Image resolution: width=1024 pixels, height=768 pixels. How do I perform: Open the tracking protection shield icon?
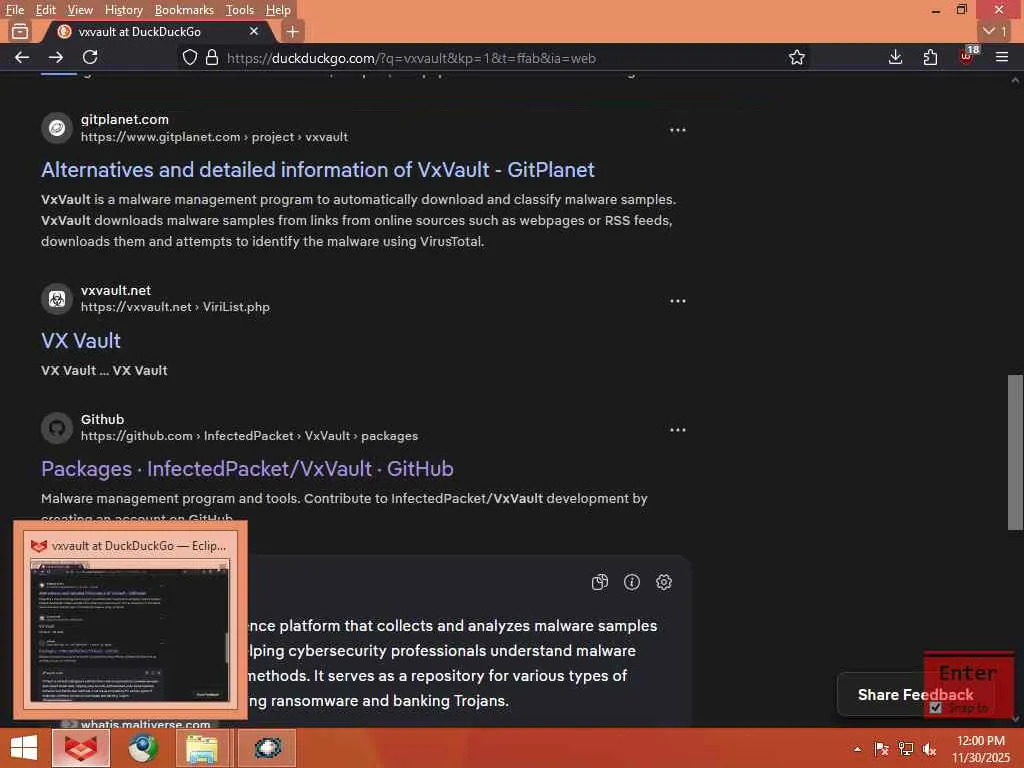(x=189, y=57)
